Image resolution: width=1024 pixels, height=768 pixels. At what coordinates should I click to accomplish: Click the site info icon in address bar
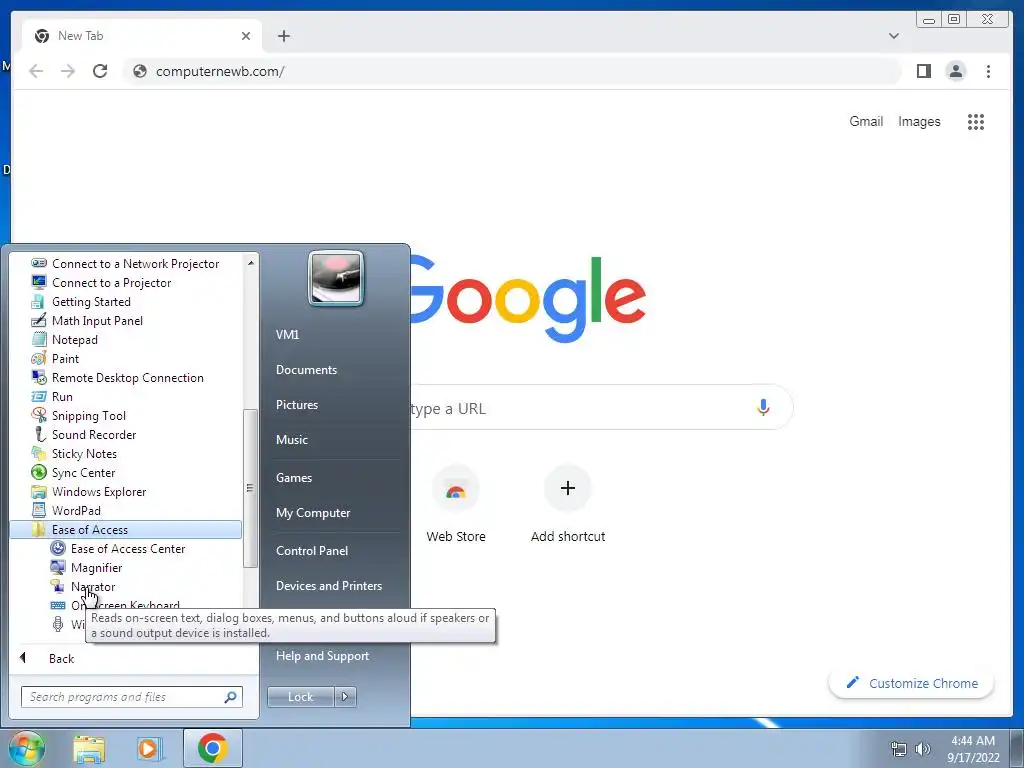pyautogui.click(x=140, y=71)
